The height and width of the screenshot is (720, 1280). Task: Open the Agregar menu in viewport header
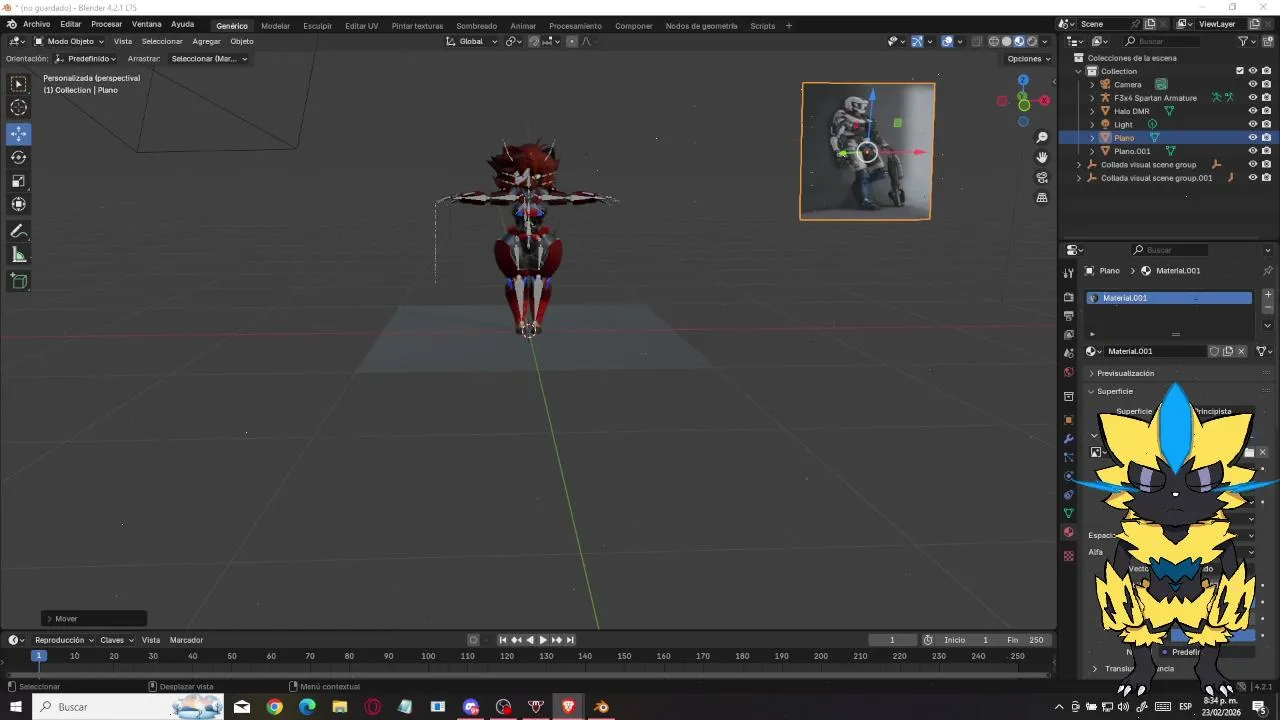click(206, 41)
